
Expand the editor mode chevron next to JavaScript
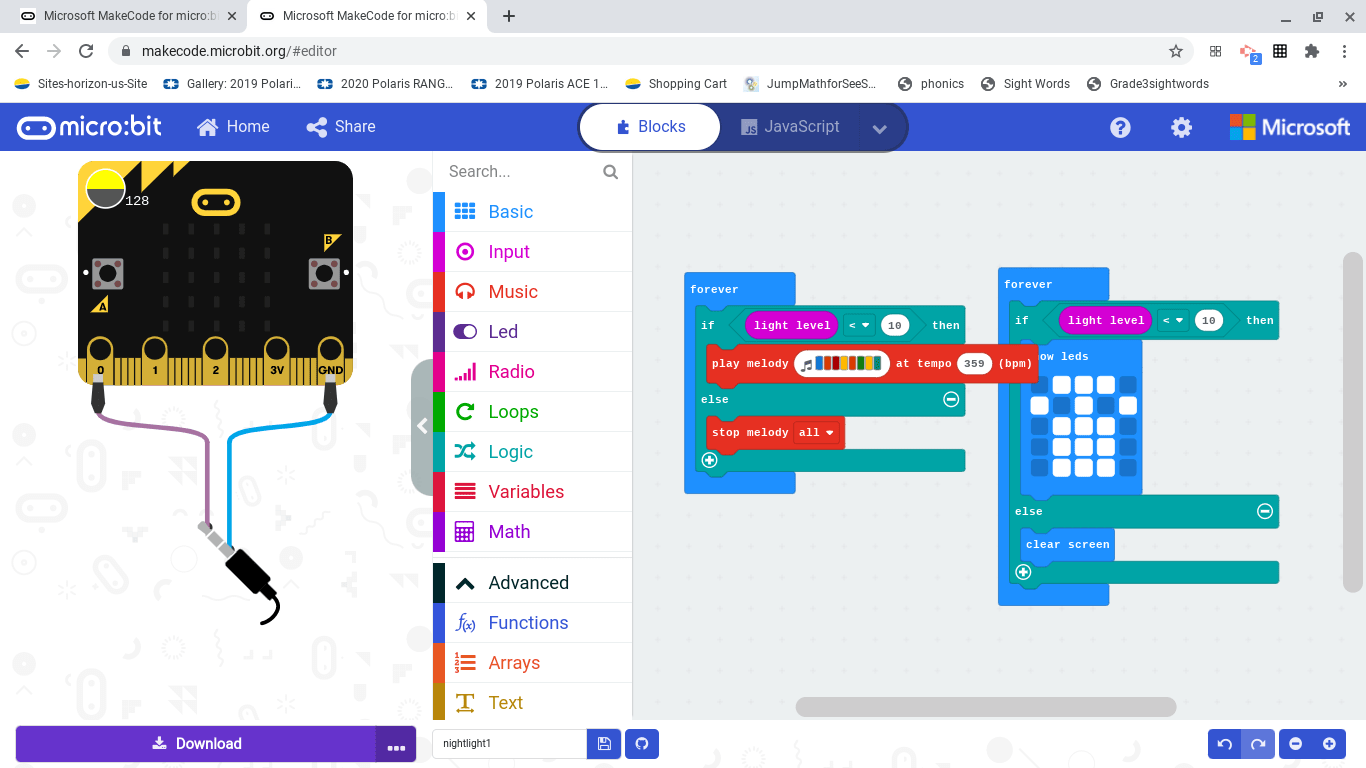[878, 127]
